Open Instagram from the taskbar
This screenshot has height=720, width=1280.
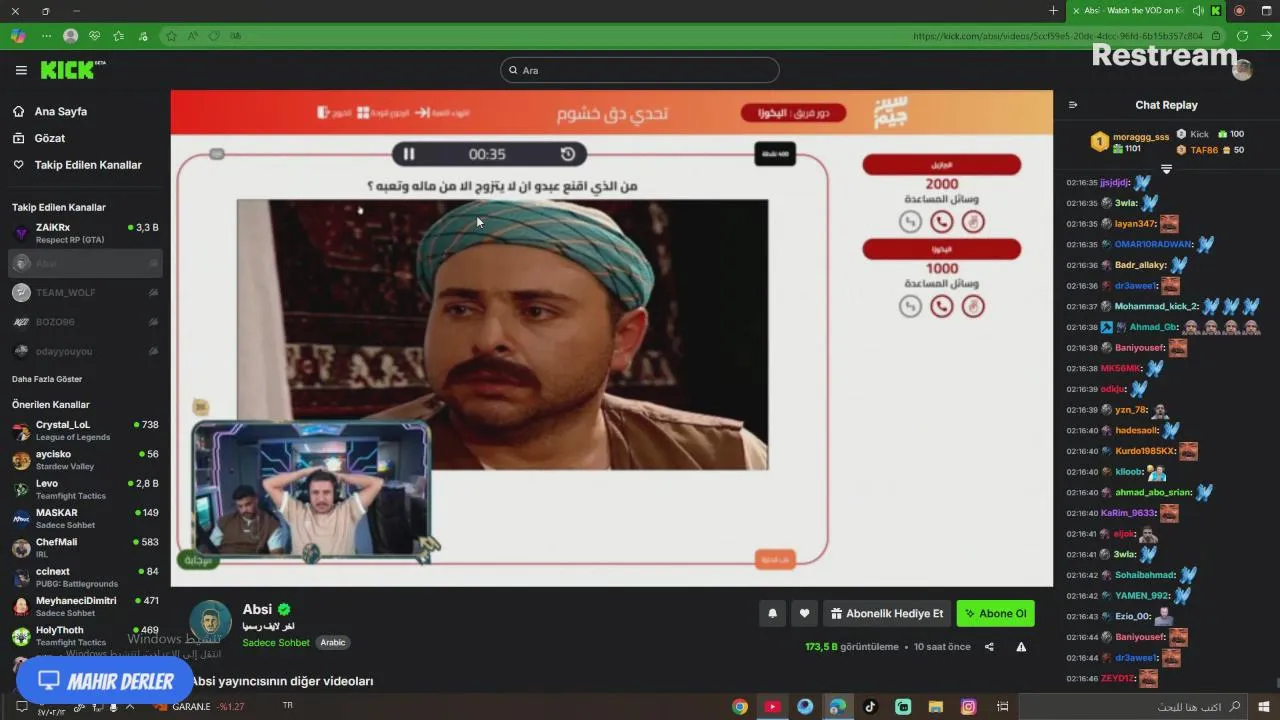(x=968, y=707)
